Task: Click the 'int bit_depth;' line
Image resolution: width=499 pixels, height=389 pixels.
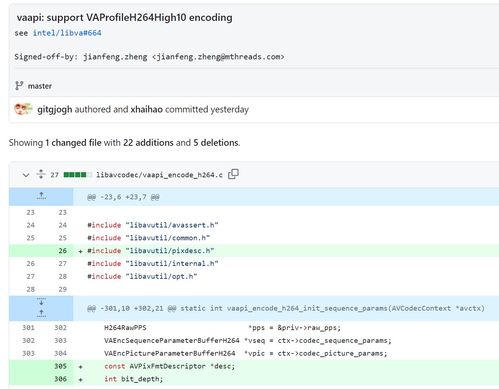Action: tap(133, 379)
